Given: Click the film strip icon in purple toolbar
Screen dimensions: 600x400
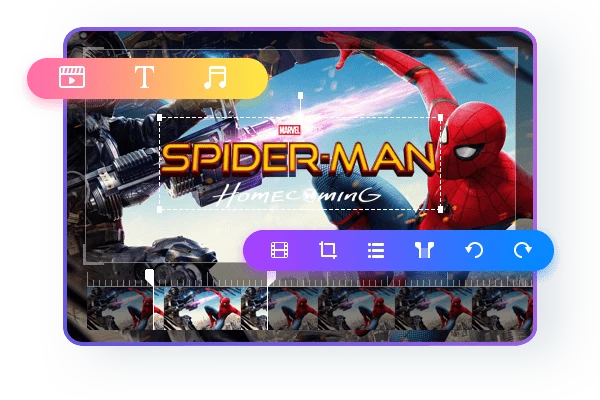Looking at the screenshot, I should (x=279, y=250).
